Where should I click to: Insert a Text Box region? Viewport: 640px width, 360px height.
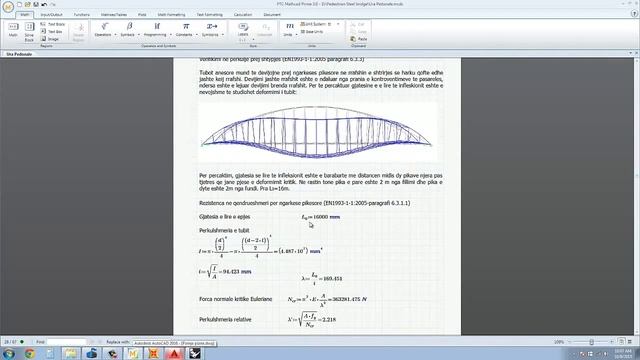click(x=52, y=31)
